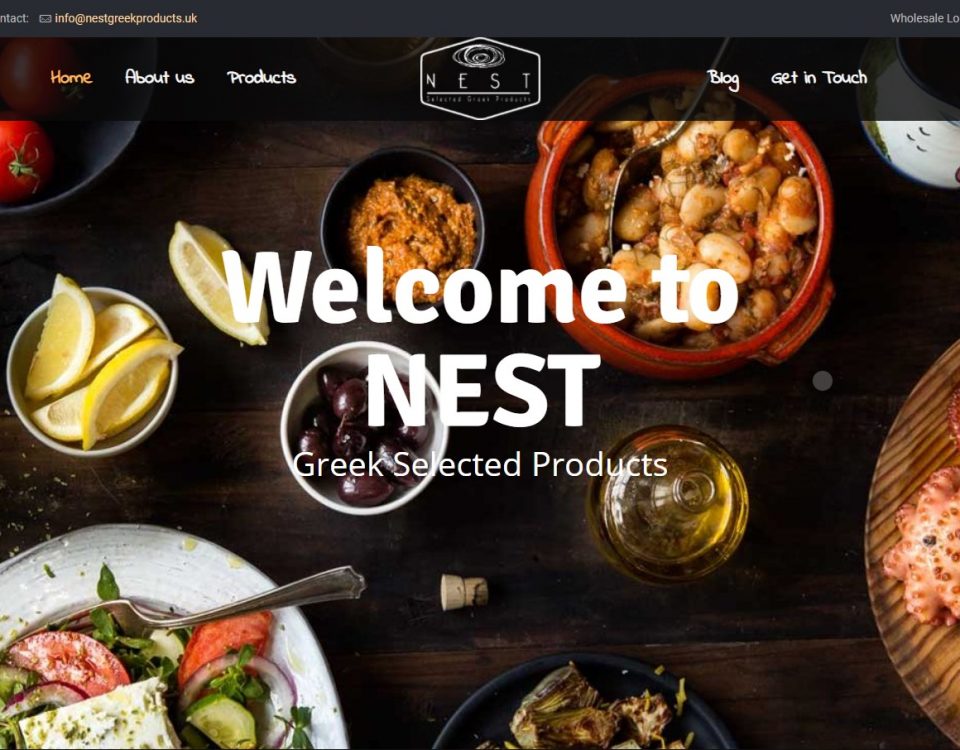Open the About us page
Image resolution: width=960 pixels, height=750 pixels.
pyautogui.click(x=159, y=77)
